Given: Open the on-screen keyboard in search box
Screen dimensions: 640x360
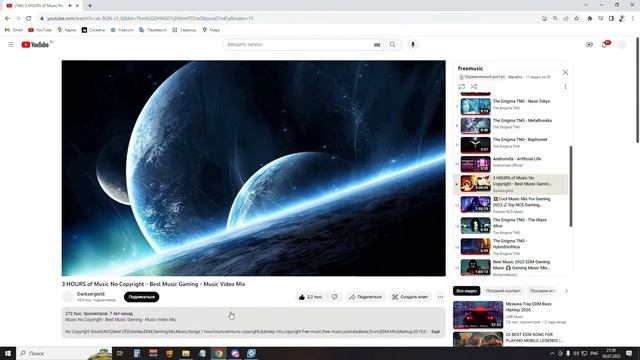Looking at the screenshot, I should point(377,44).
